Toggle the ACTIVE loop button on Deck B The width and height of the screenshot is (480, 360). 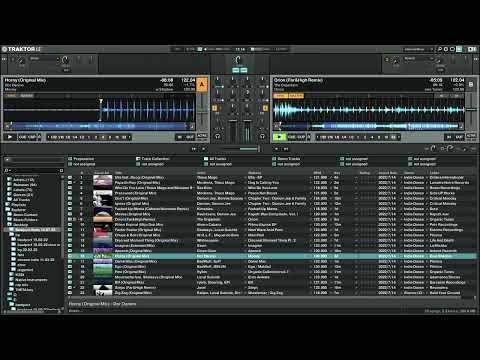click(x=471, y=136)
